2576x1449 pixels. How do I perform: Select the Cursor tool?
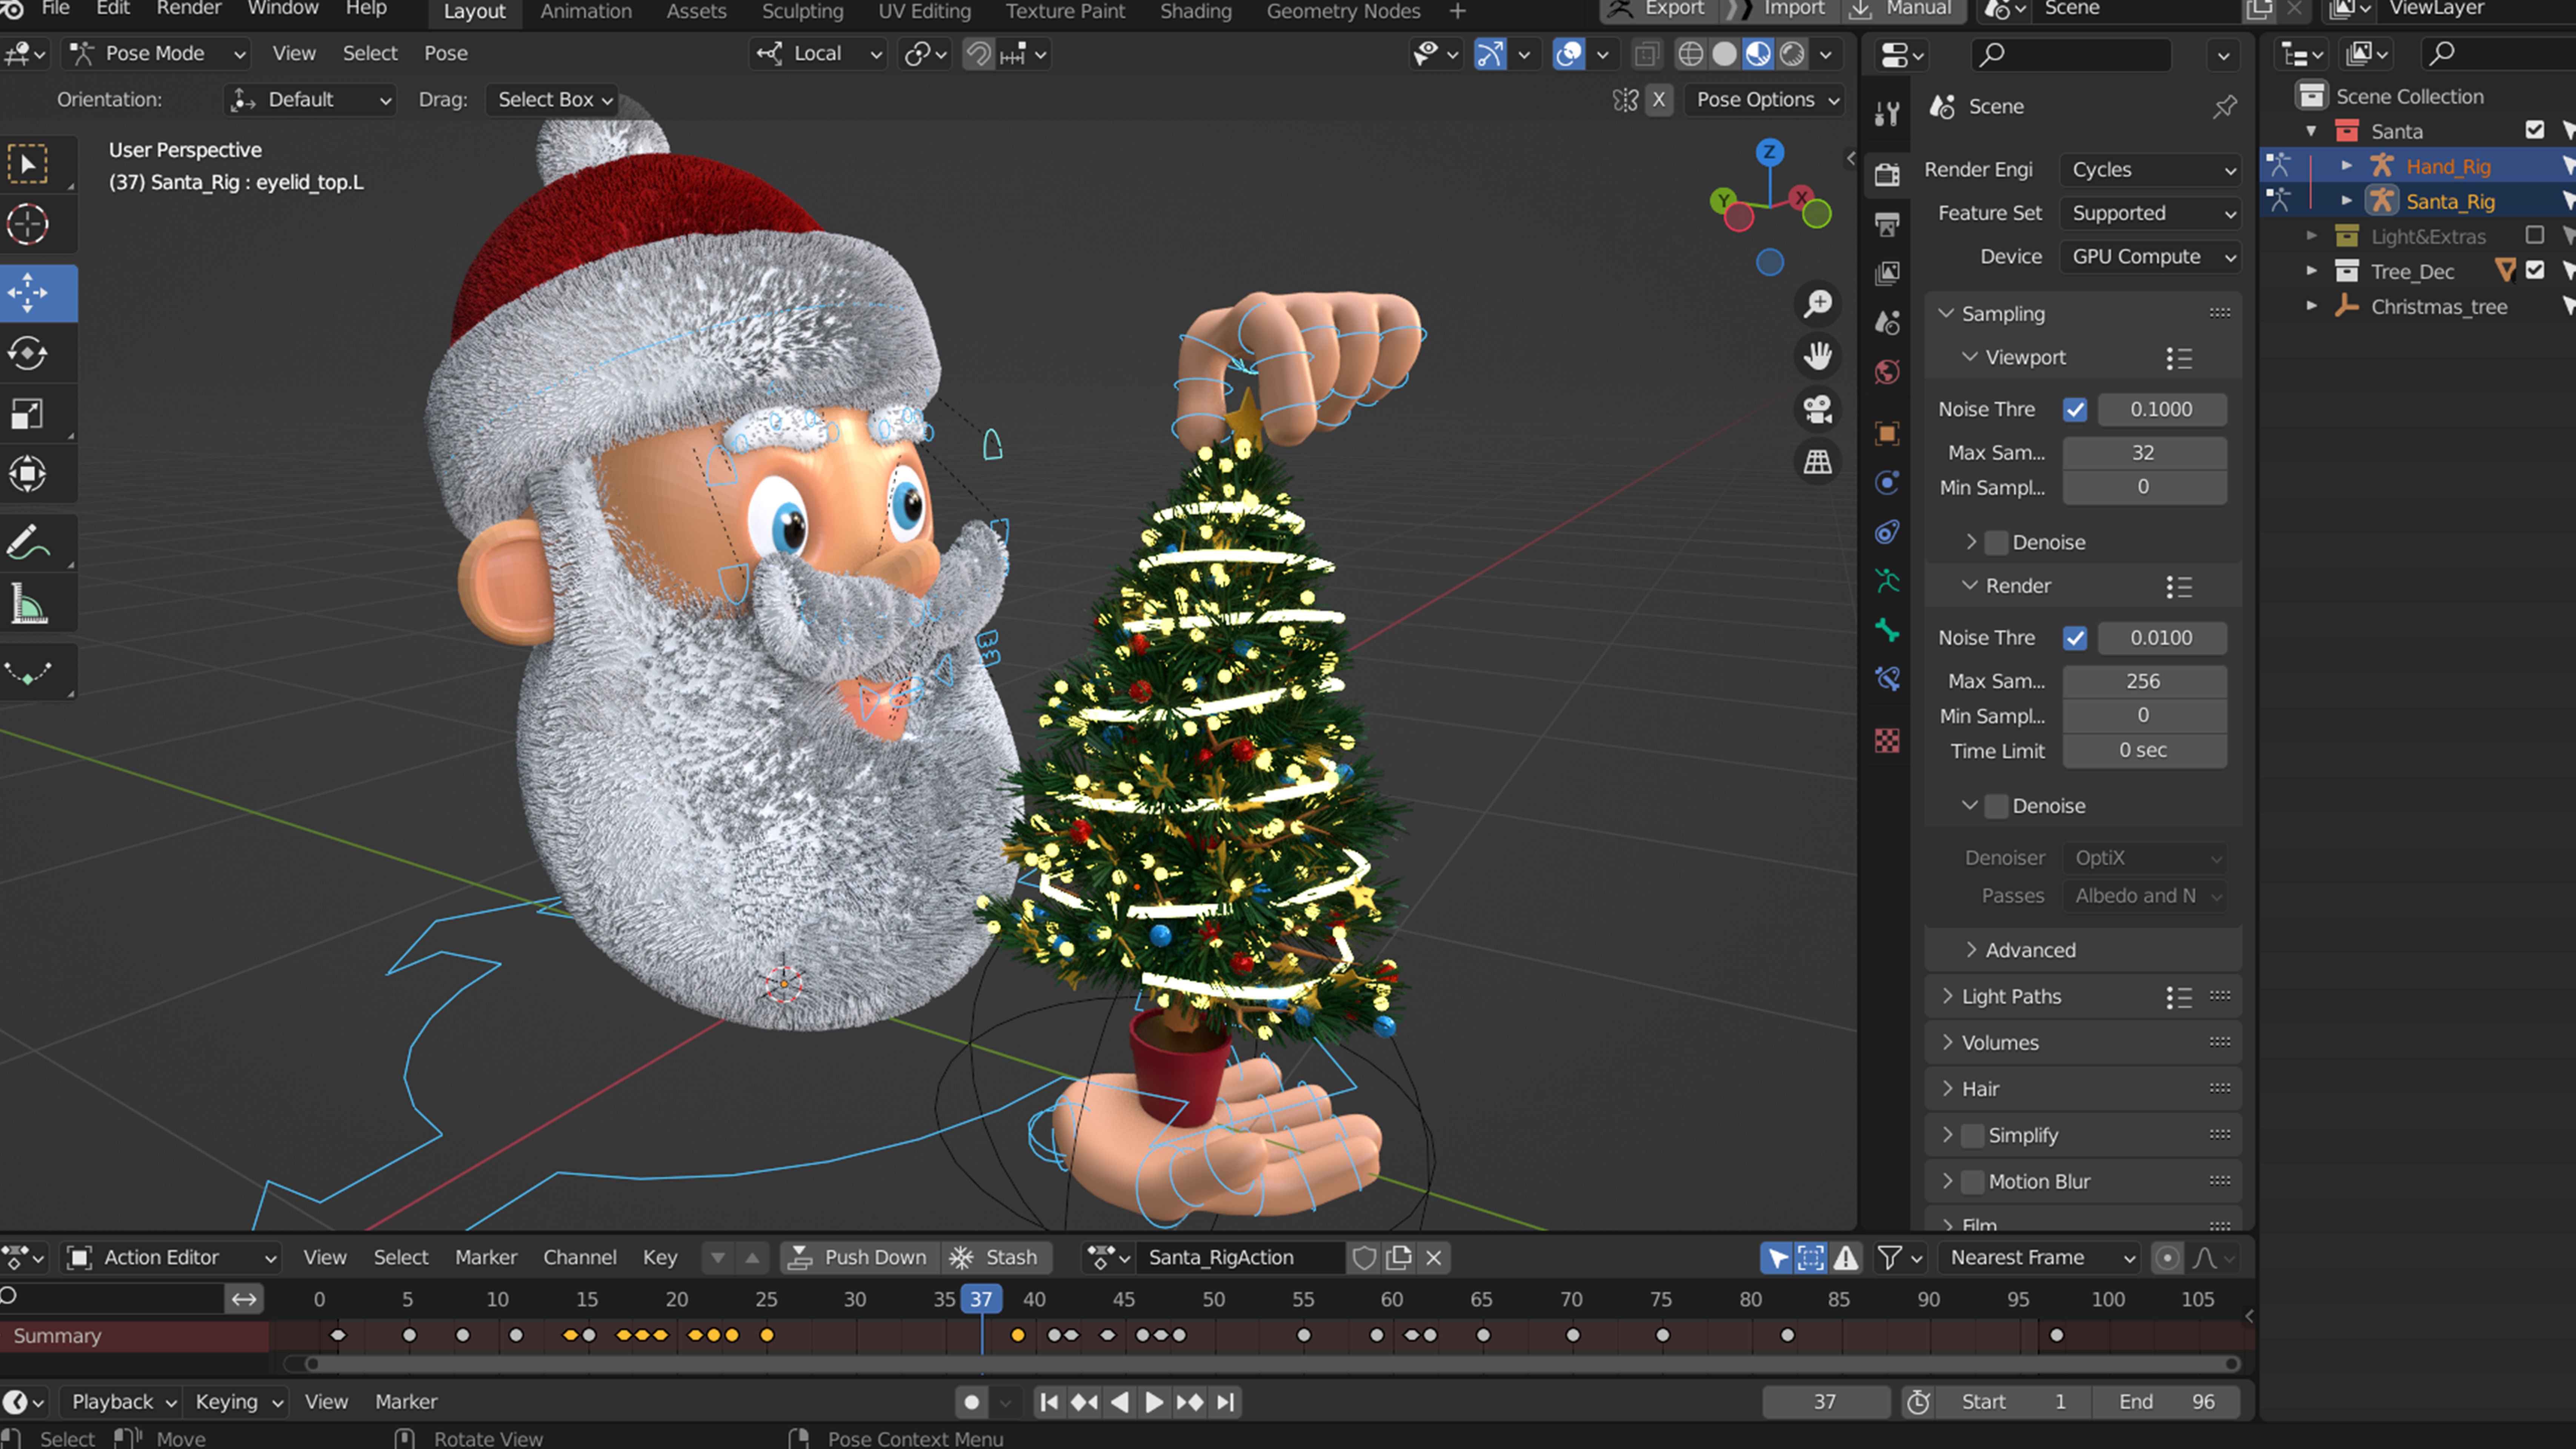28,224
